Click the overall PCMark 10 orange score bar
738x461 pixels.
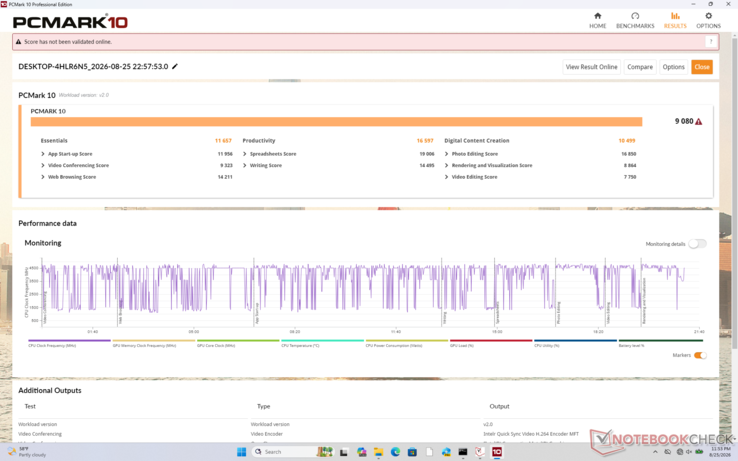tap(336, 122)
